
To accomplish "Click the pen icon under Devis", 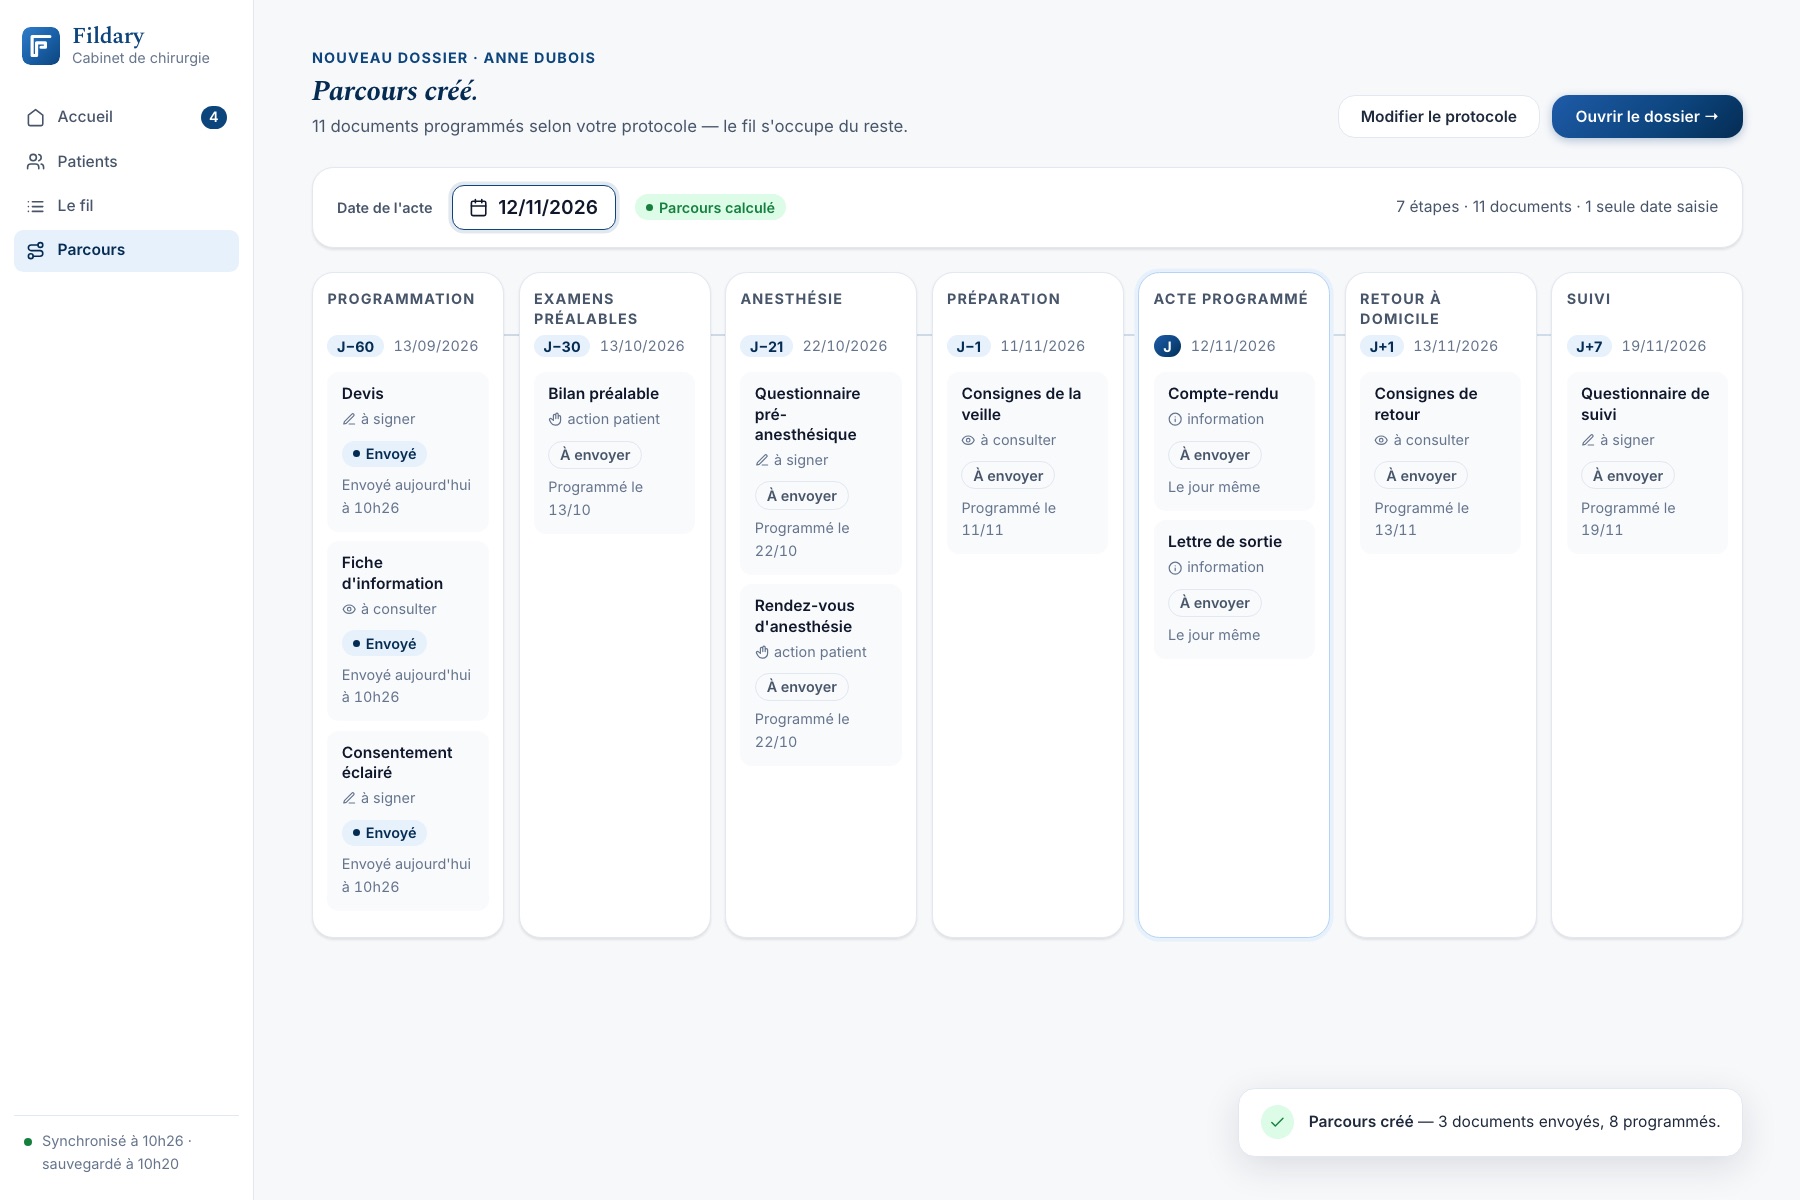I will pos(349,420).
